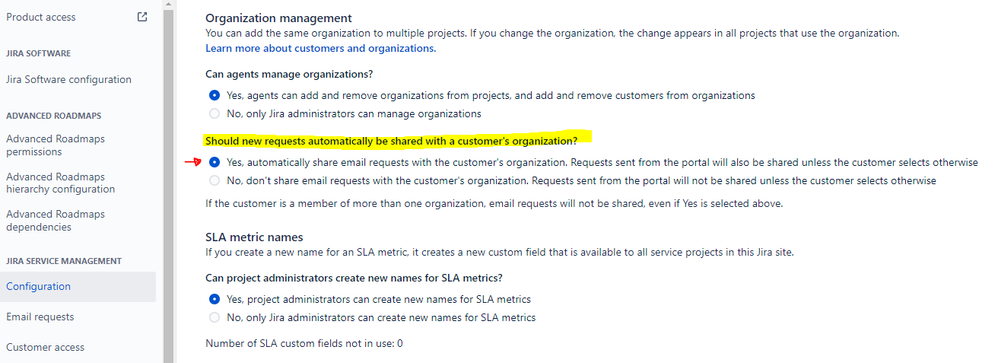Open Advanced Roadmaps hierarchy configuration
The height and width of the screenshot is (363, 998).
point(60,183)
